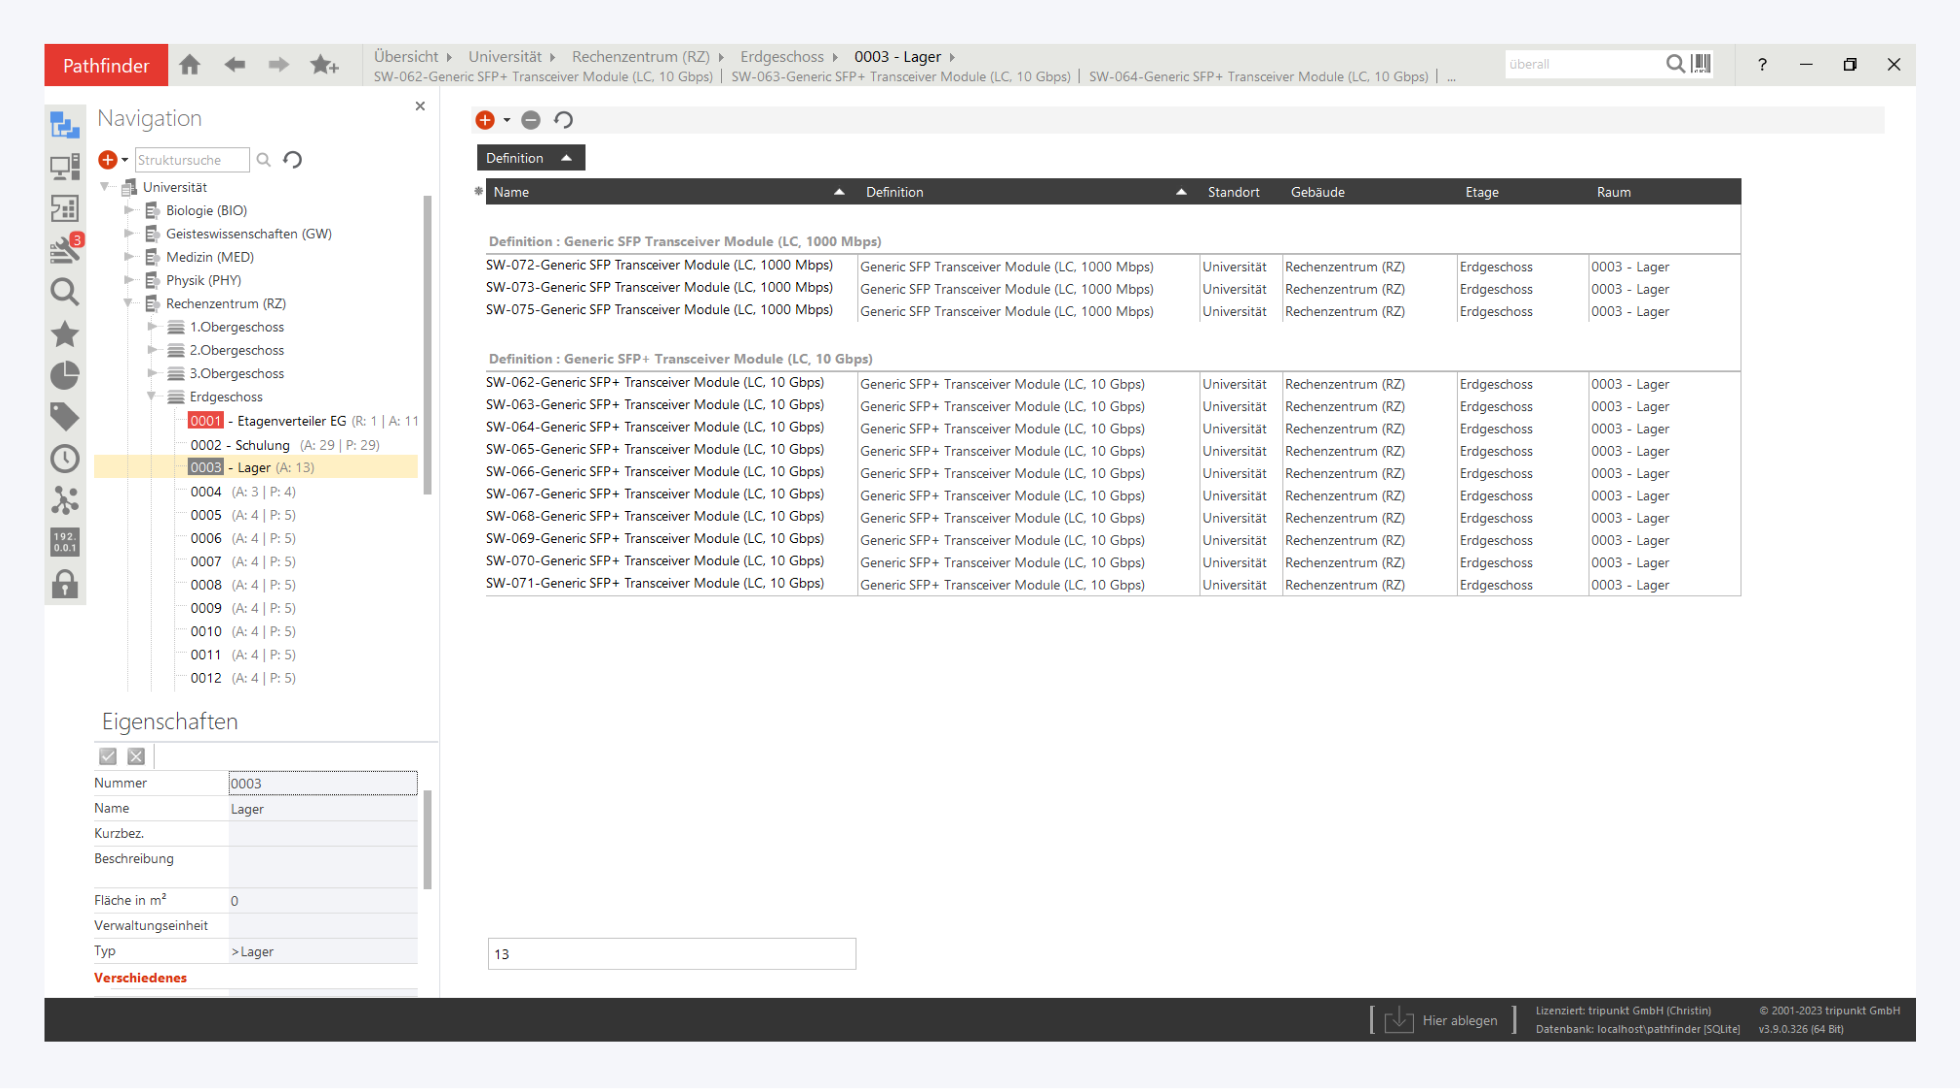
Task: Click the network graph sidebar icon
Action: tap(65, 500)
